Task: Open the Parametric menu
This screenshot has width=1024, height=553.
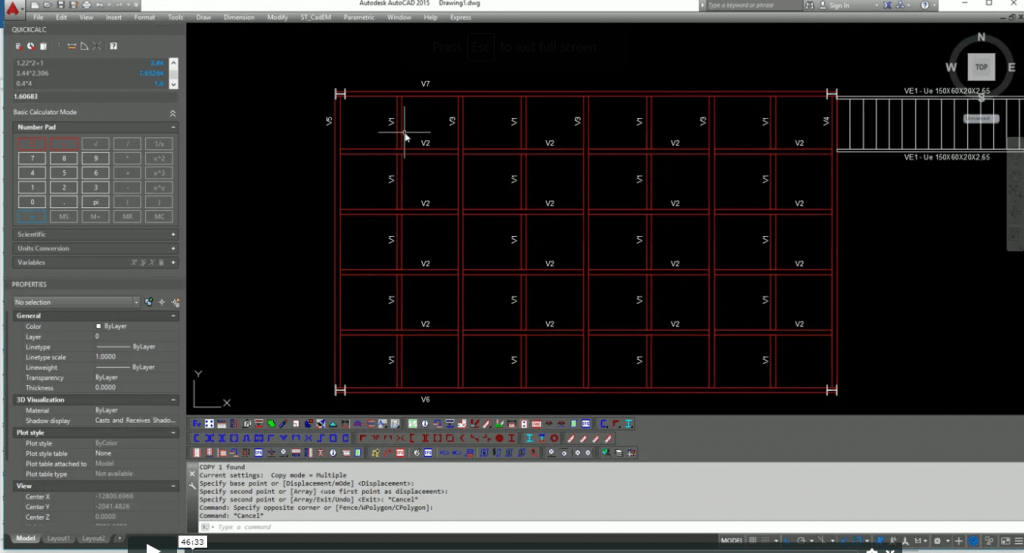Action: (359, 18)
